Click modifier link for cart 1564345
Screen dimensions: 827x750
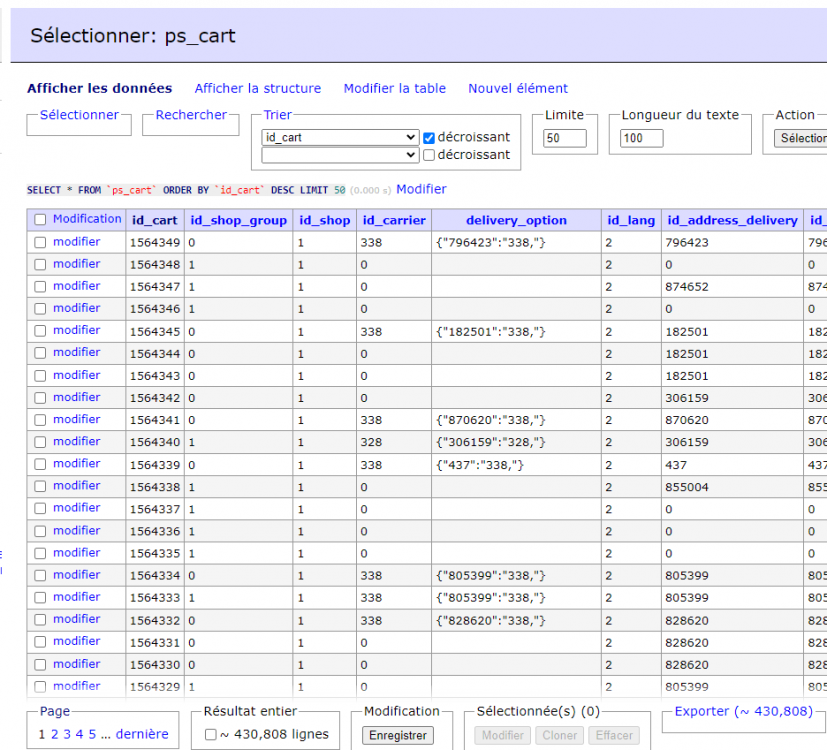coord(76,330)
